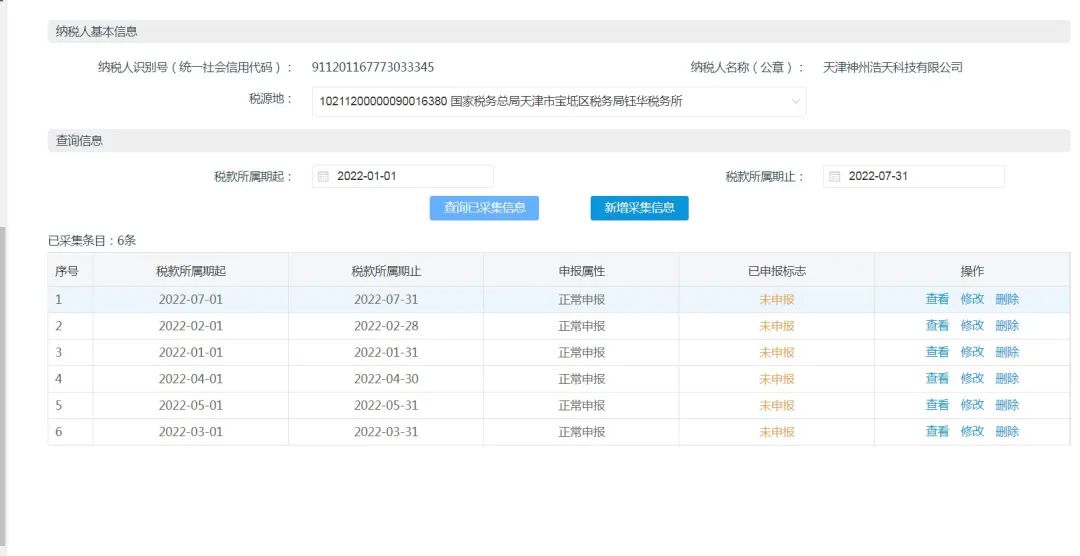1080x556 pixels.
Task: Click start date cell 2022-03-01
Action: (191, 432)
